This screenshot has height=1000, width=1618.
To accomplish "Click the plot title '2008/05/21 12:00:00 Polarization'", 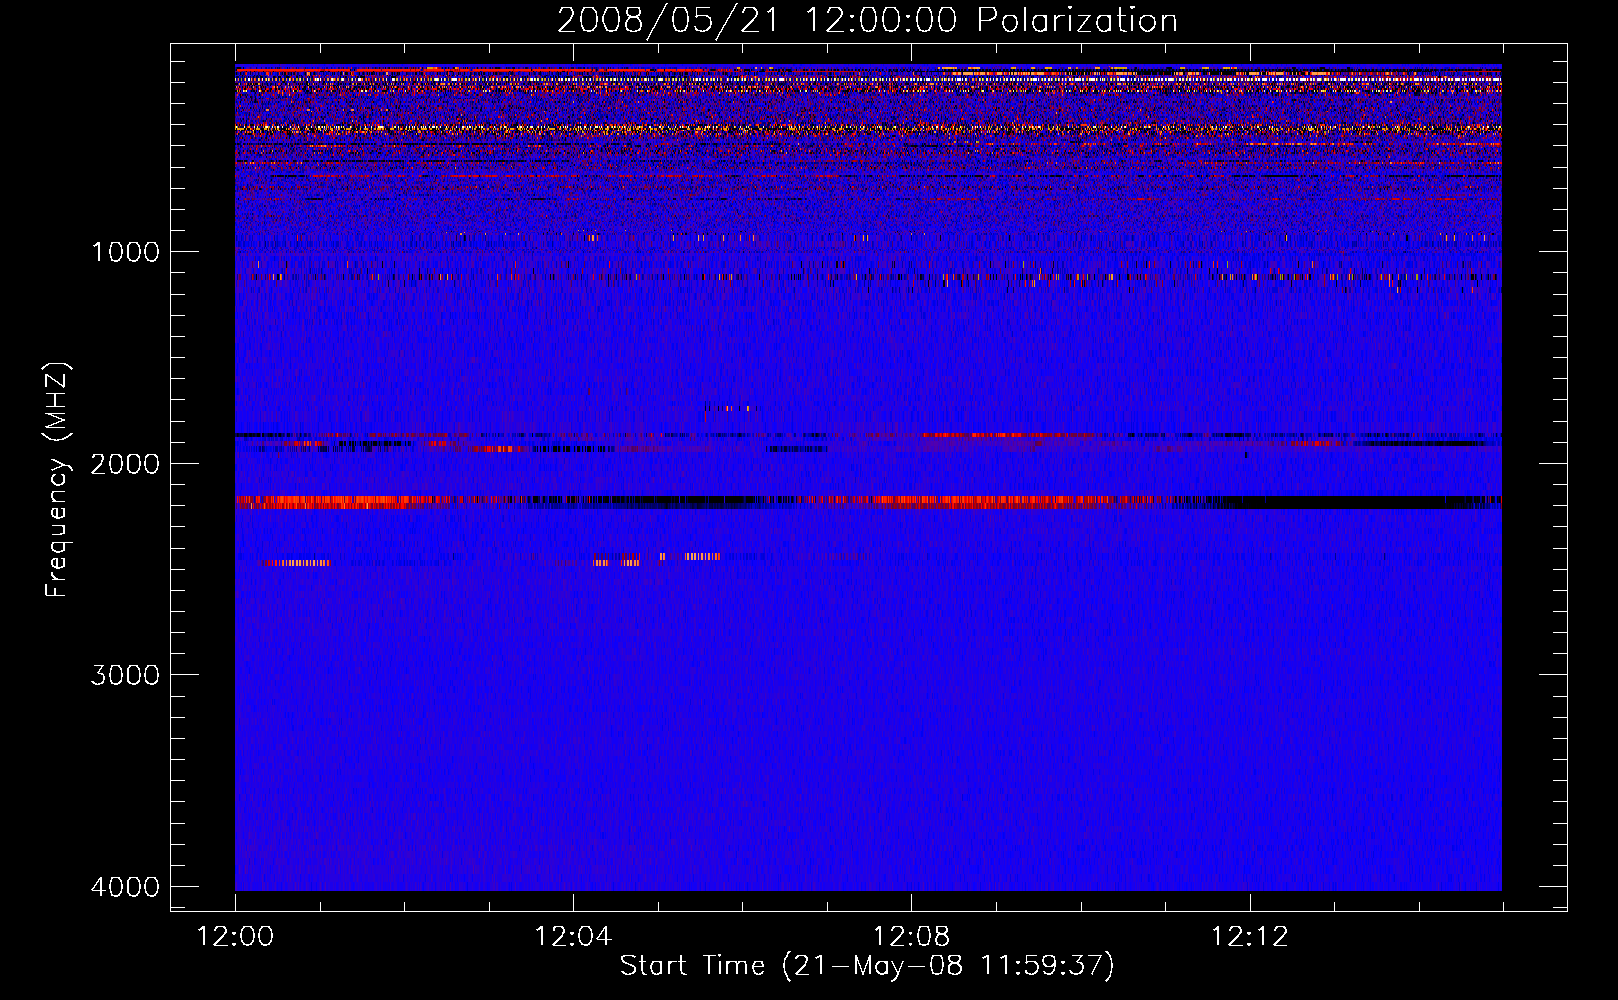I will point(867,21).
